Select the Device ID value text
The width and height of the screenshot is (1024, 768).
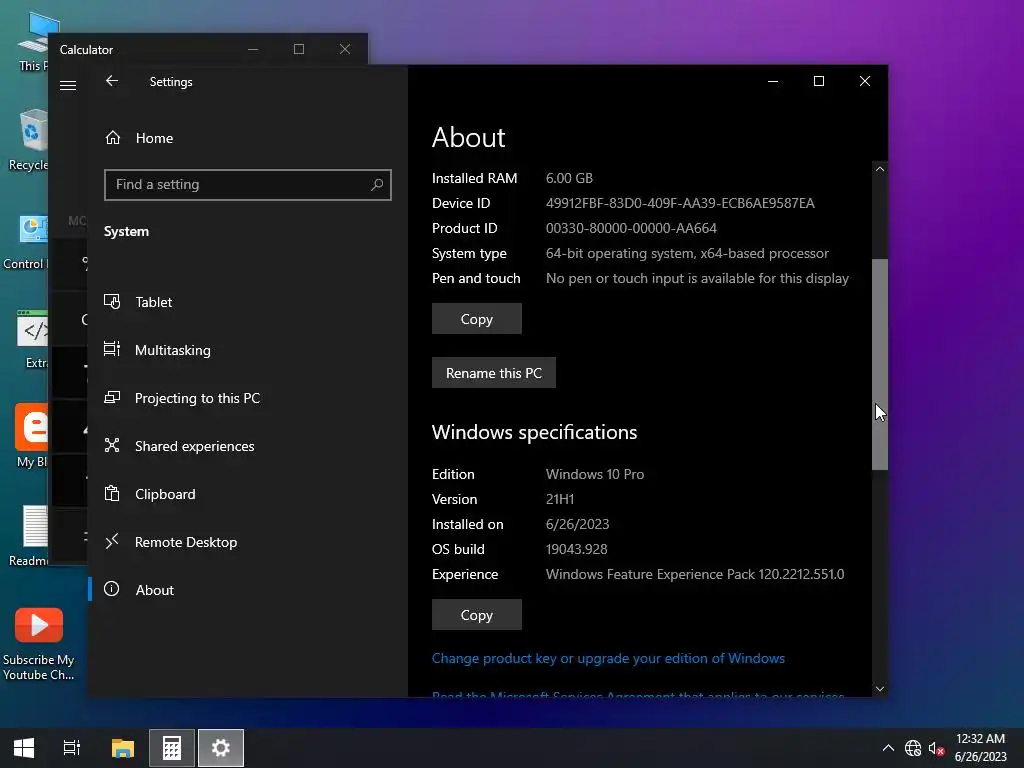(680, 203)
